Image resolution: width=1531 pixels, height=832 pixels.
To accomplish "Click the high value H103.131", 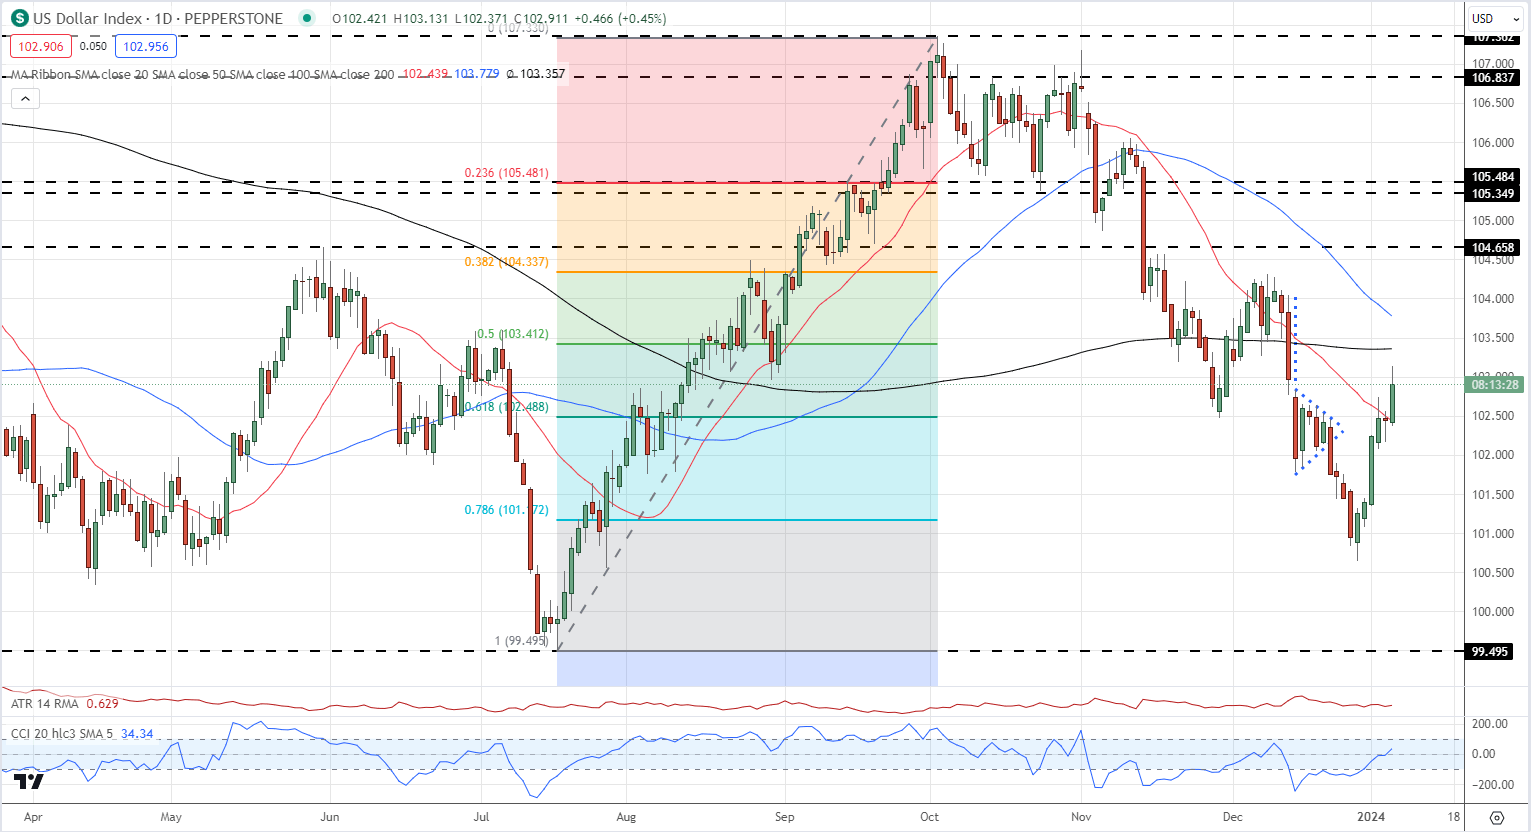I will pyautogui.click(x=422, y=18).
